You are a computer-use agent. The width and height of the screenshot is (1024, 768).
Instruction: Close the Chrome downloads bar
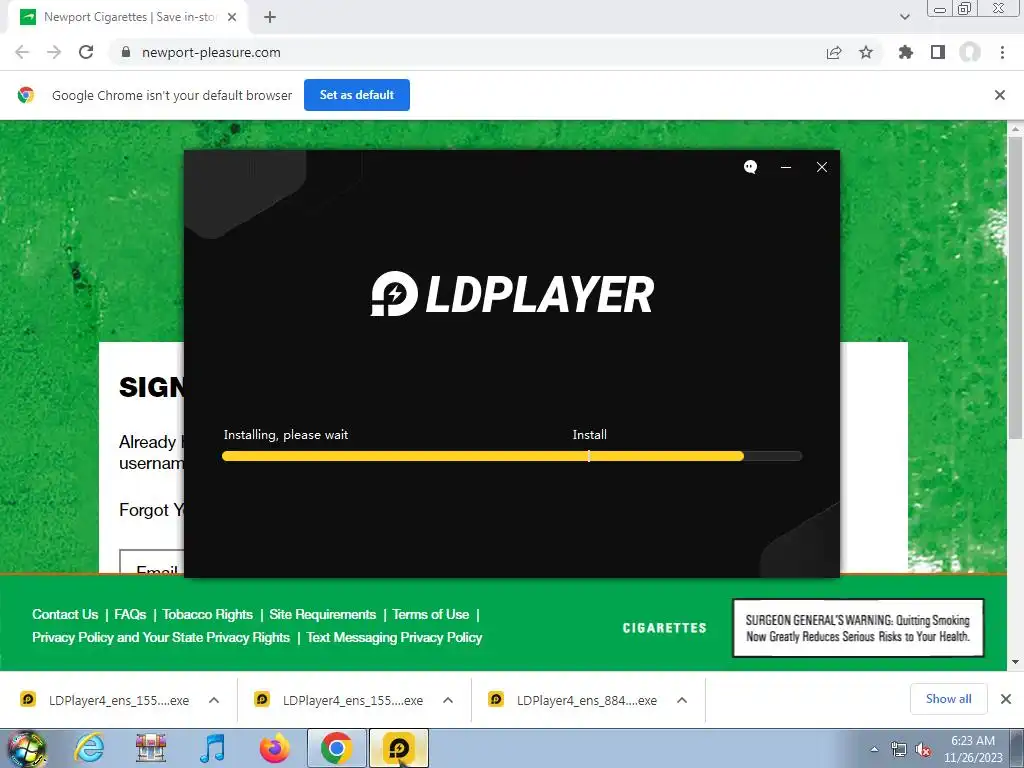1006,699
